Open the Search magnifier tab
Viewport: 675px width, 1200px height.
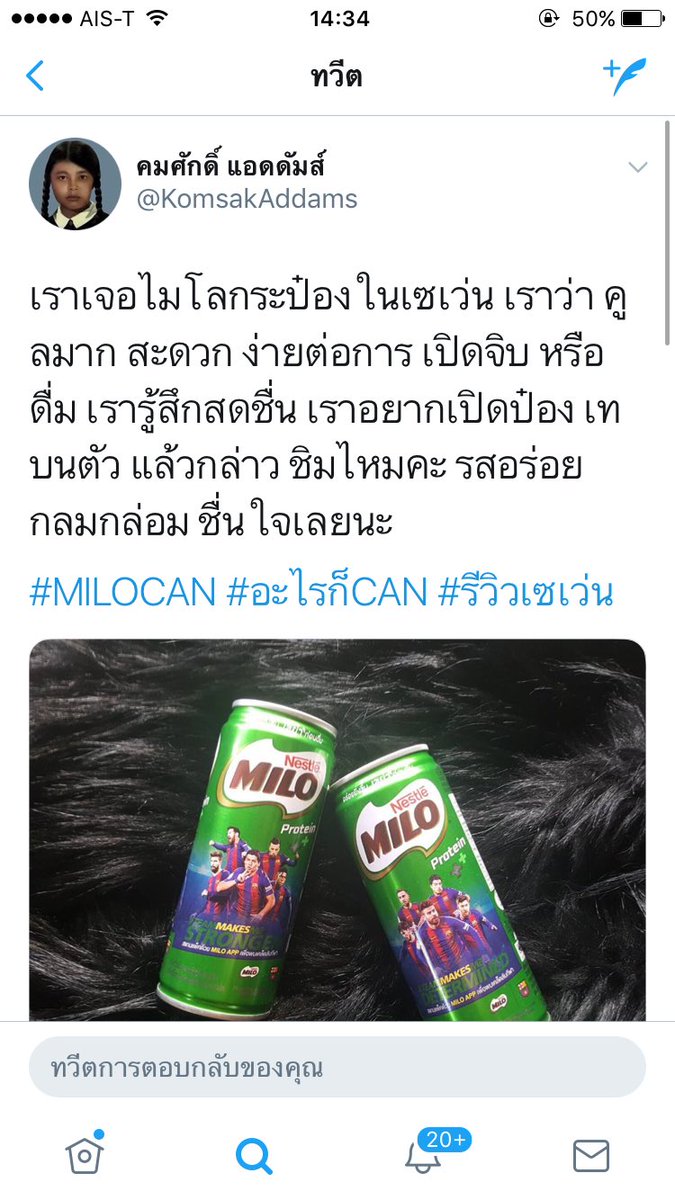[x=254, y=1156]
